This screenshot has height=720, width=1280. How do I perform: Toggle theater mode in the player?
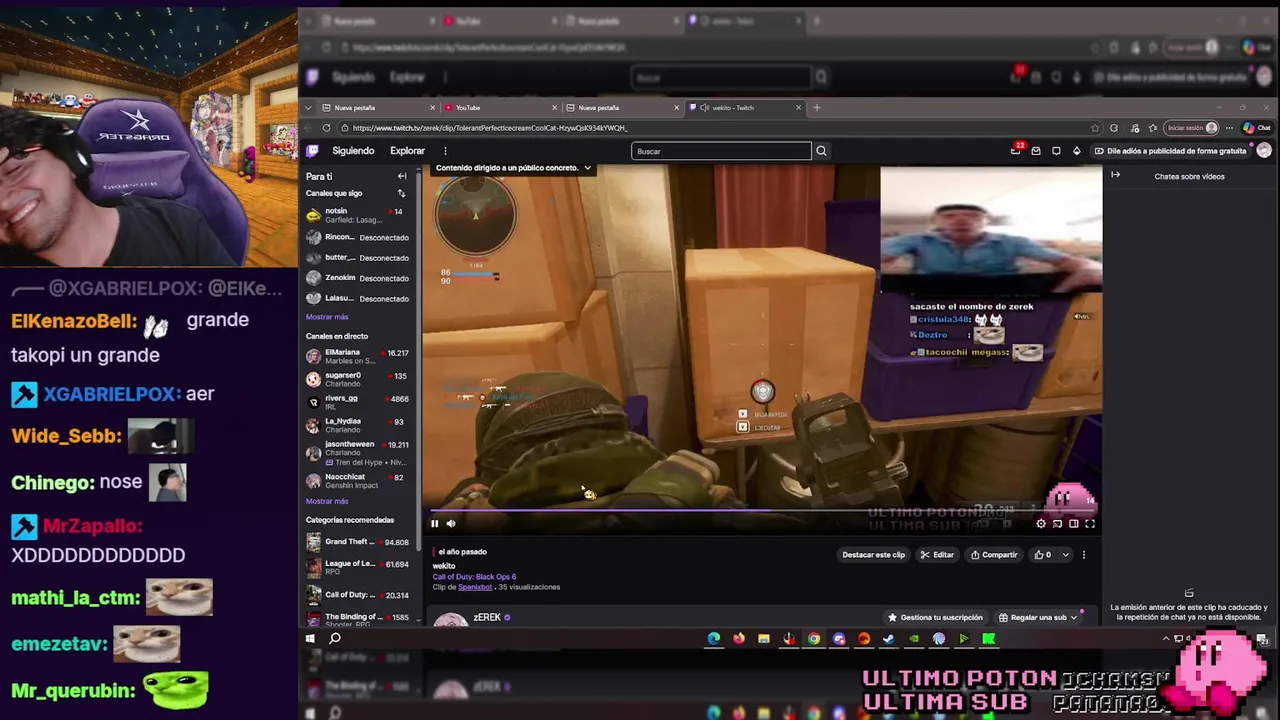click(x=1073, y=523)
